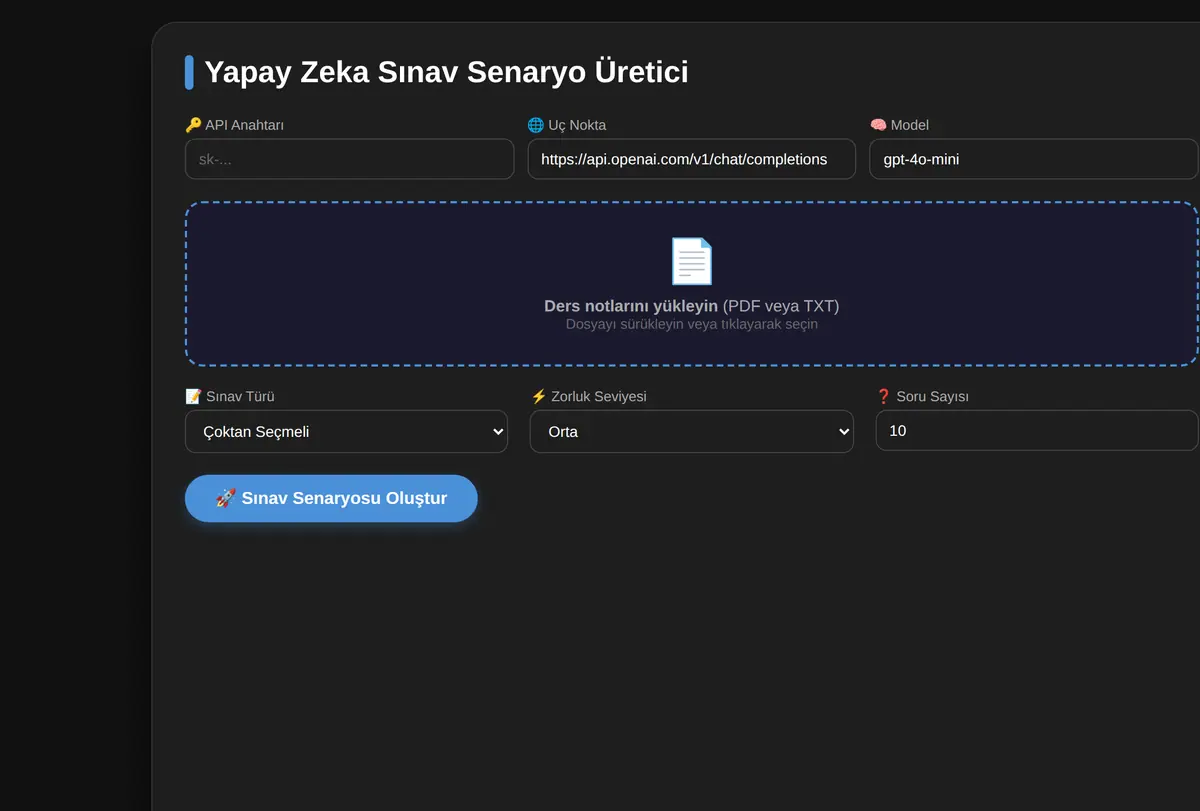Focus the API Anahtarı input field
The image size is (1200, 811).
pos(350,159)
